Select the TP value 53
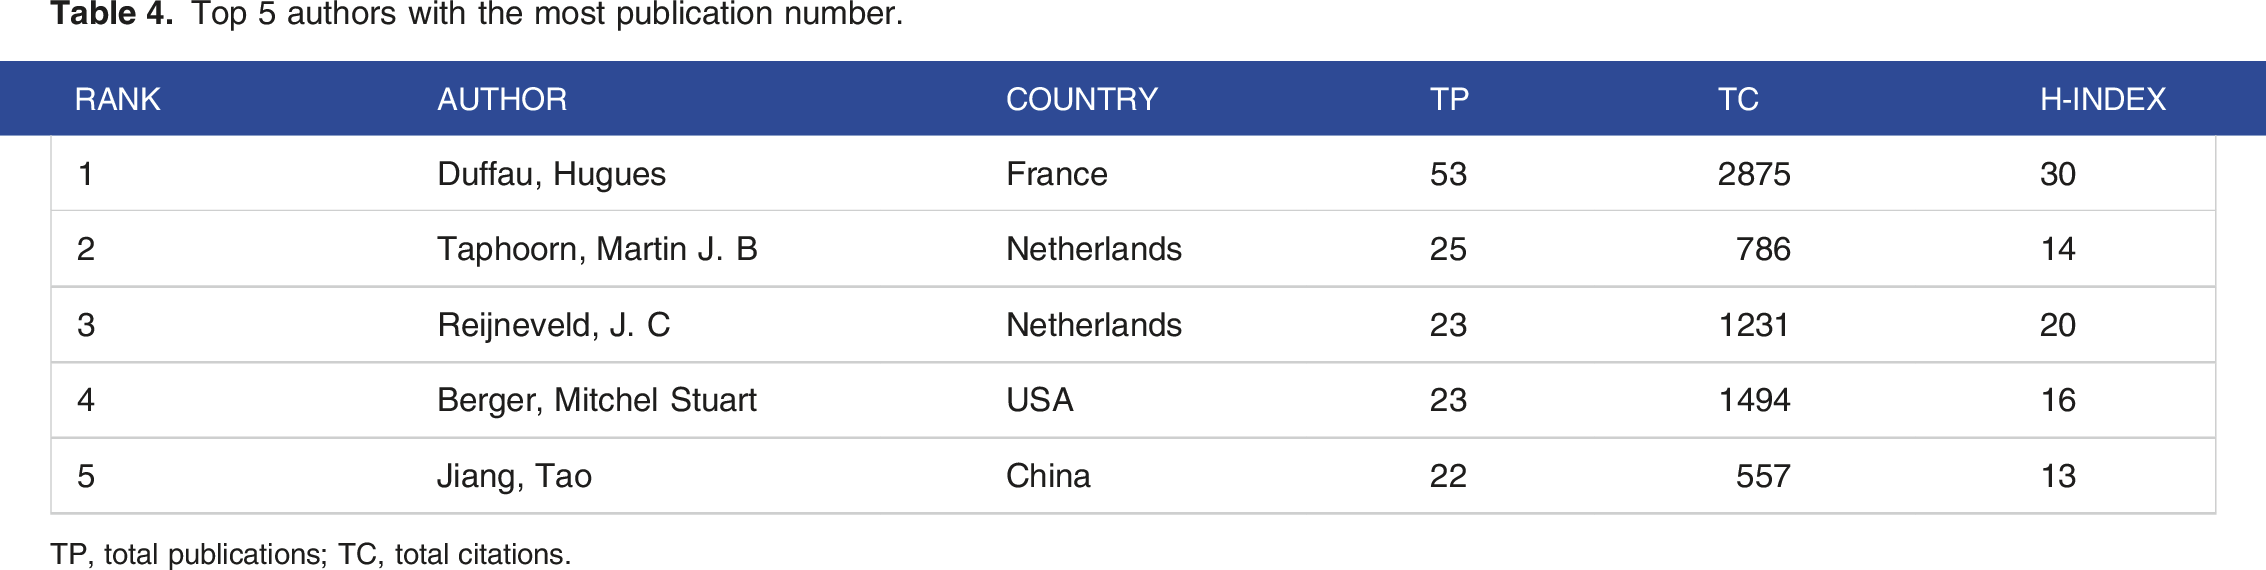2266x570 pixels. (1448, 174)
